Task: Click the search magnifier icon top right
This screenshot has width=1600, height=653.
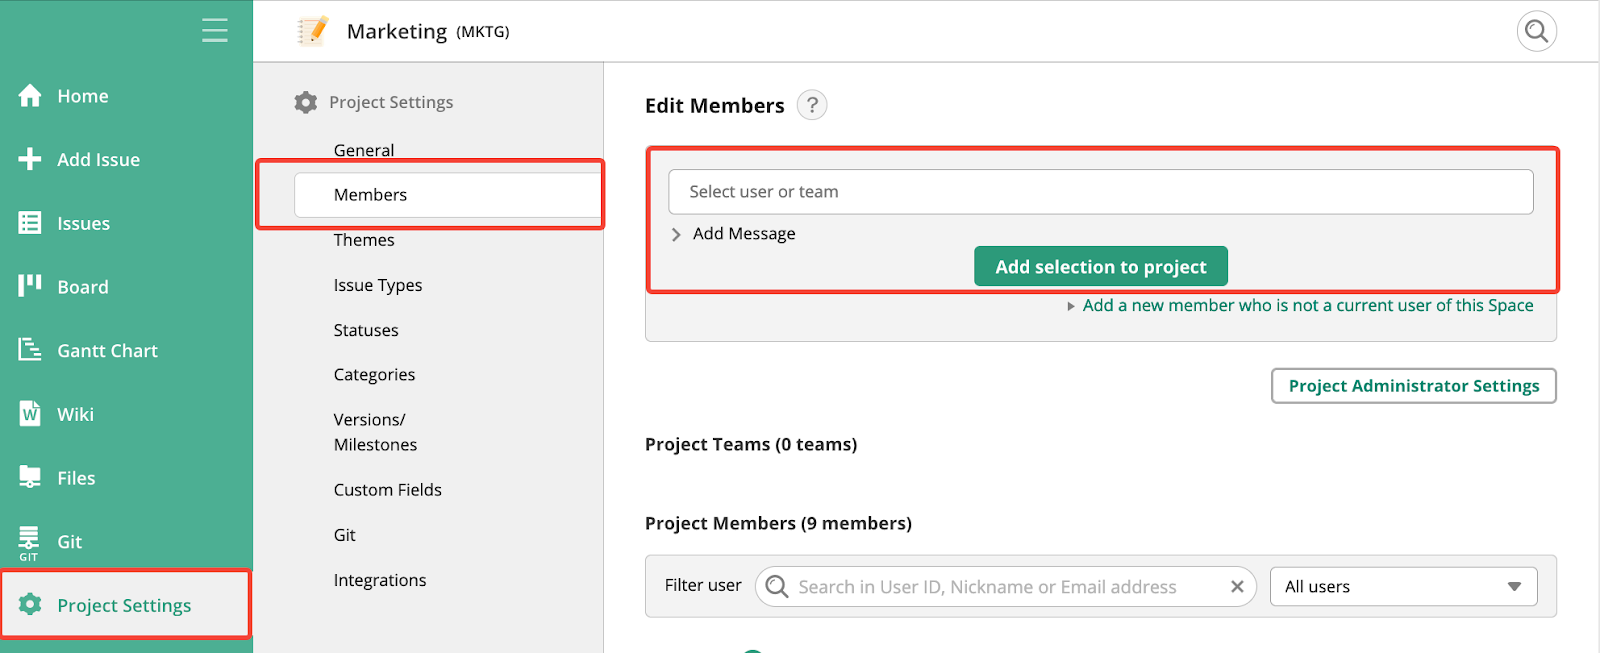Action: [1536, 32]
